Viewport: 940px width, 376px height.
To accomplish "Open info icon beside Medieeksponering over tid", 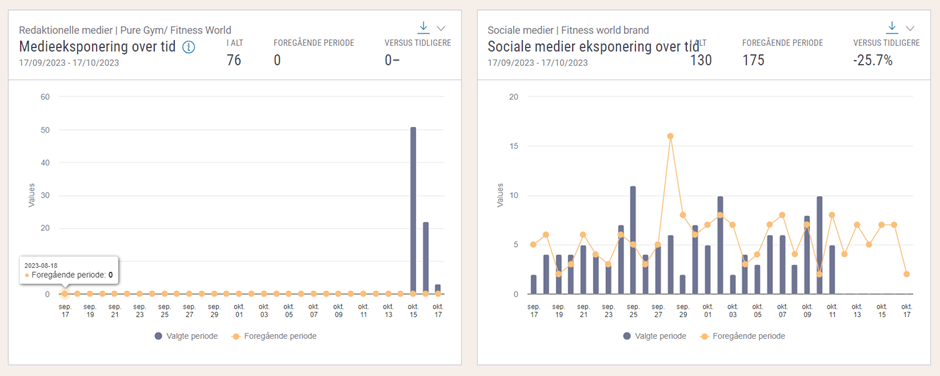I will pos(188,47).
